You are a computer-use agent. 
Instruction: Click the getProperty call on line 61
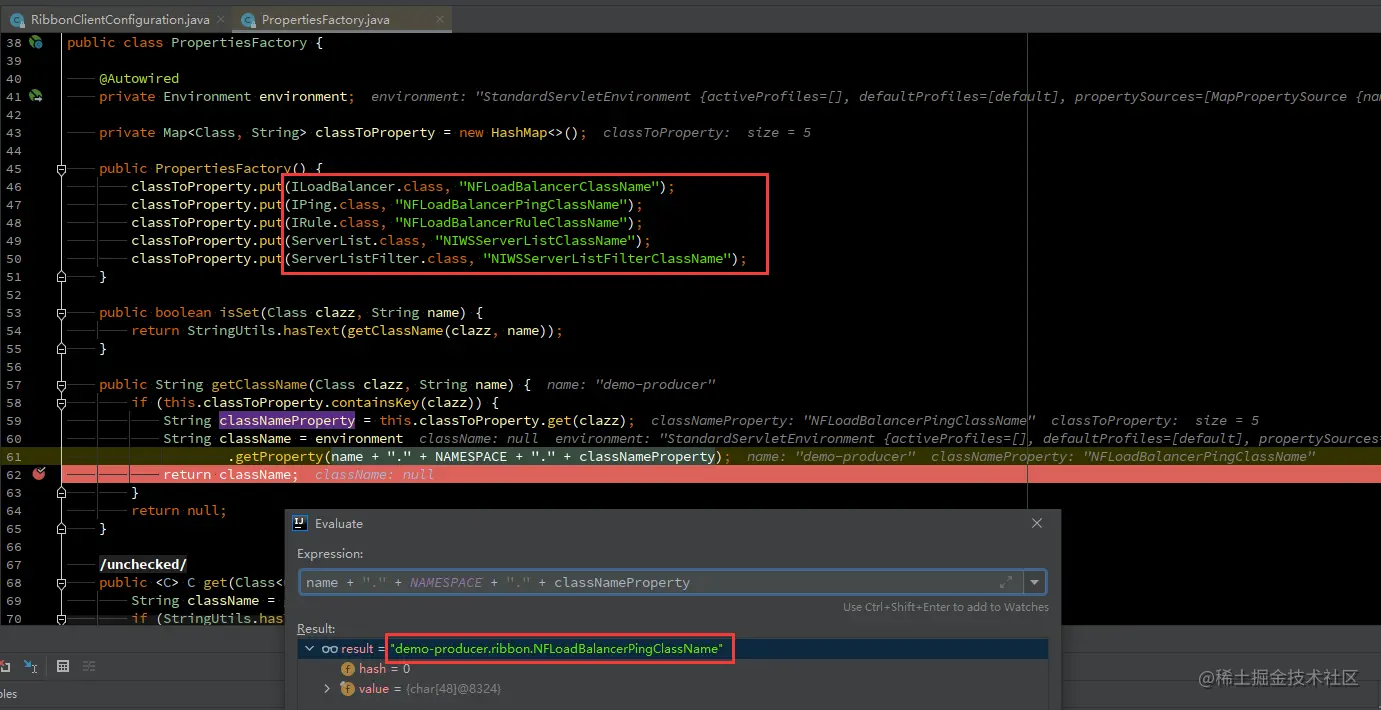pos(280,456)
